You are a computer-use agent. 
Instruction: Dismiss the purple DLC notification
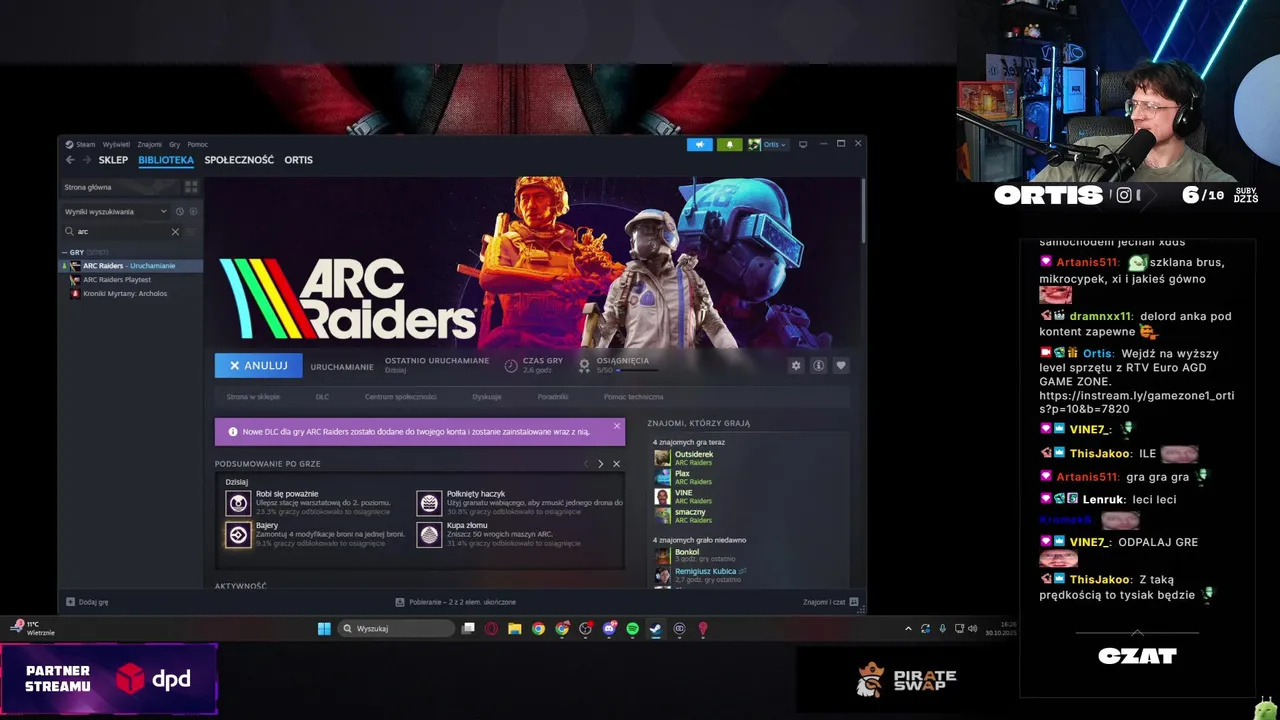(616, 426)
